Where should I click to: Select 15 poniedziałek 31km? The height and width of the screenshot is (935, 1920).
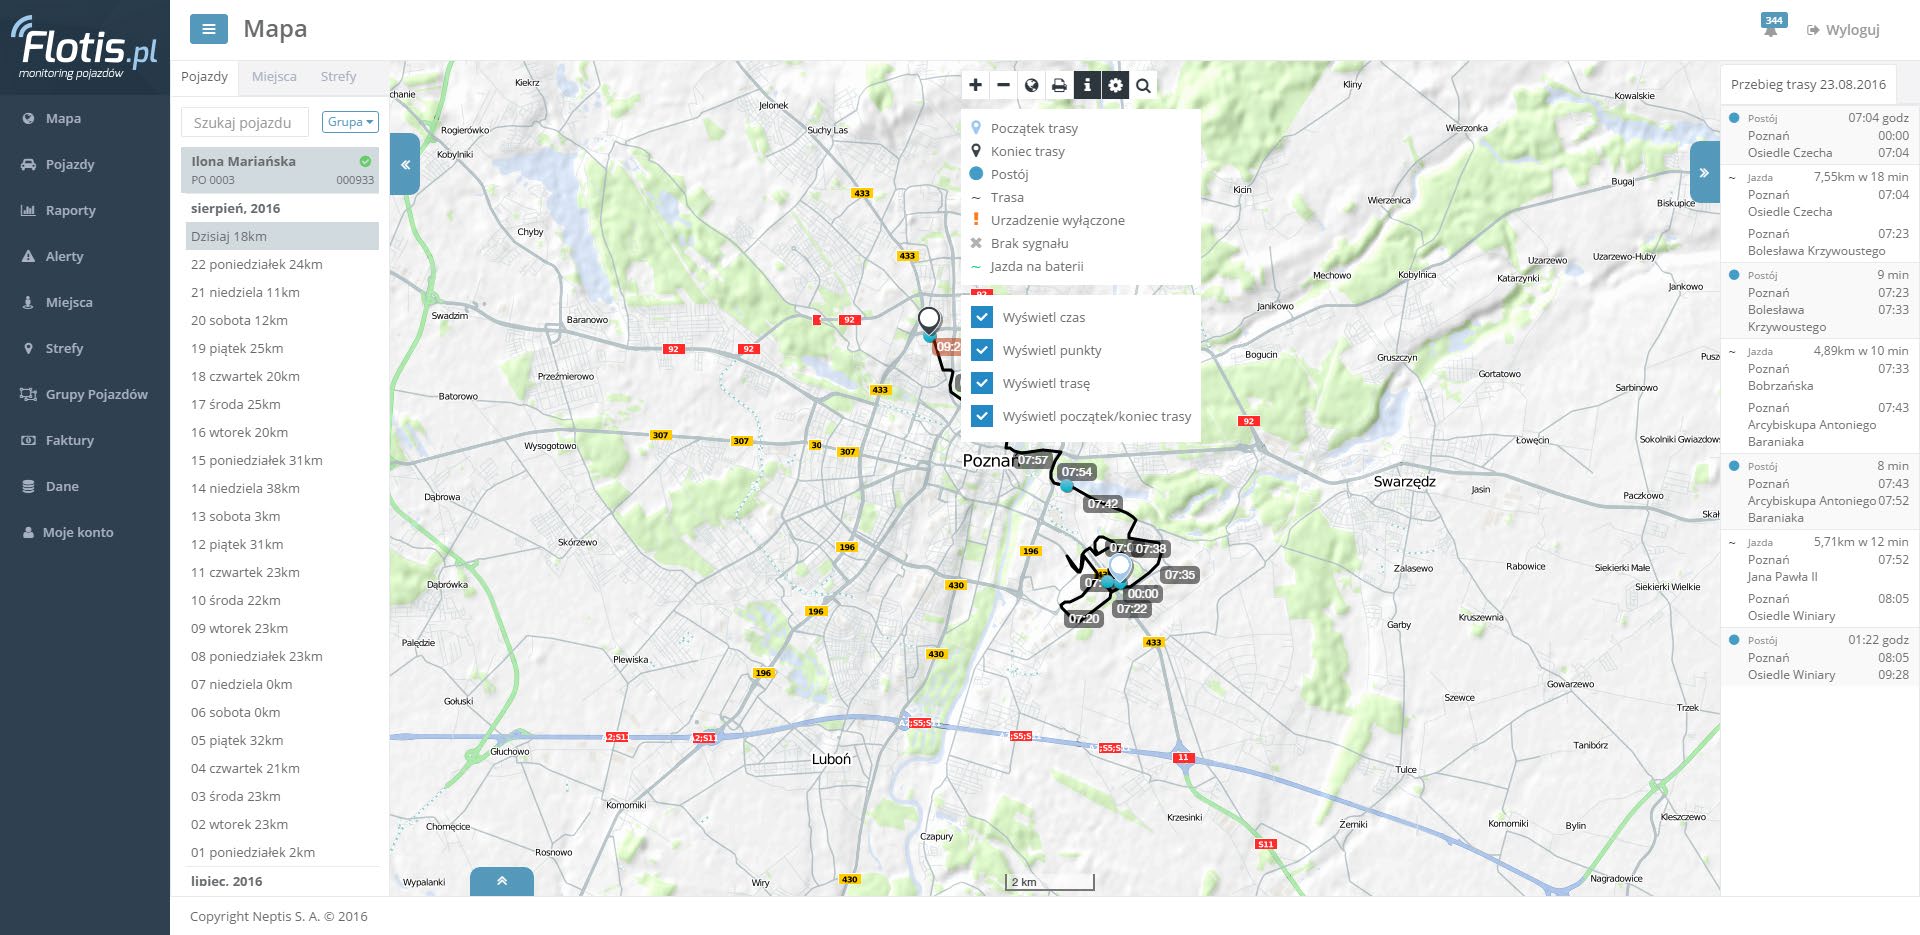(x=282, y=460)
